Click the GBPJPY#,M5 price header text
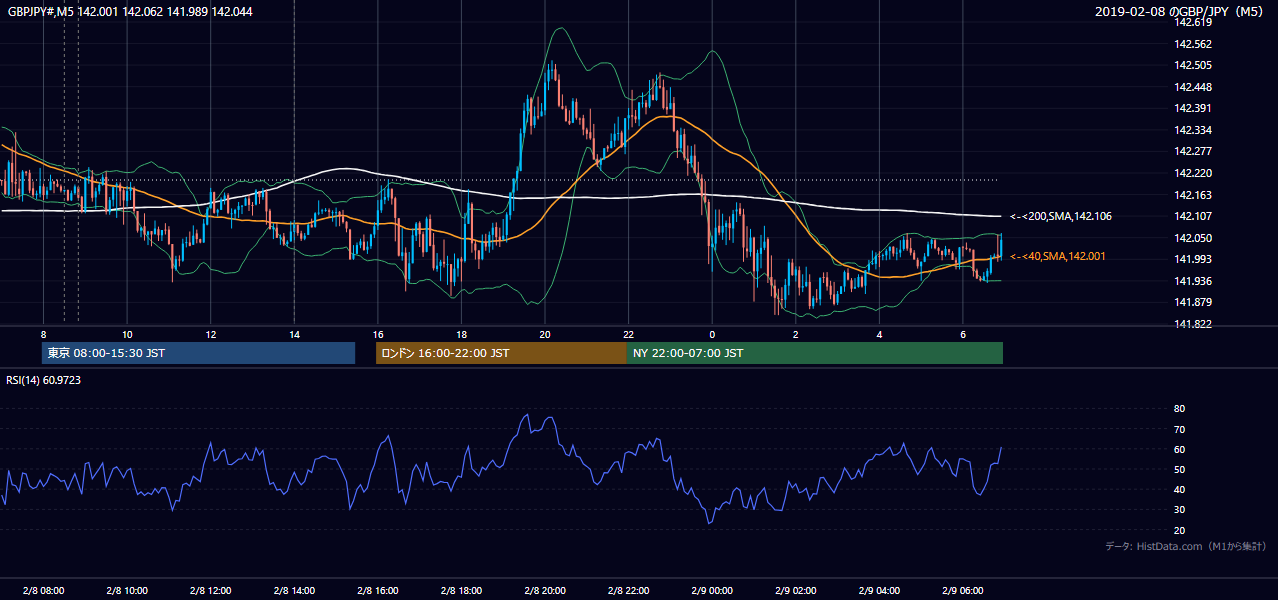Screen dimensions: 1278x600 [129, 11]
